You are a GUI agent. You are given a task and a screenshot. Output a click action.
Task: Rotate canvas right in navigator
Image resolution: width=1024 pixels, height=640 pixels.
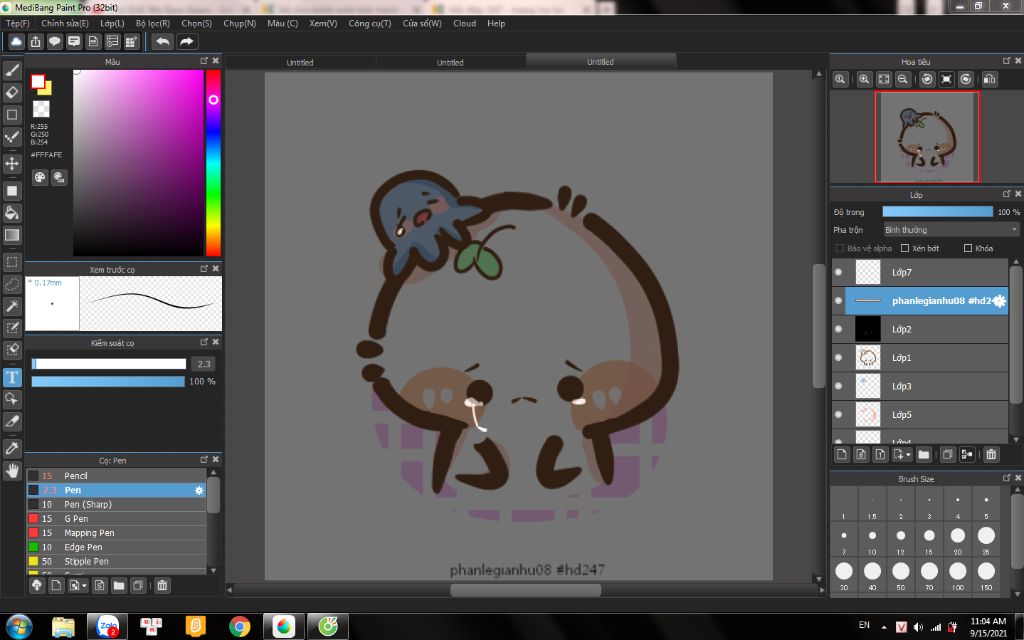tap(966, 79)
